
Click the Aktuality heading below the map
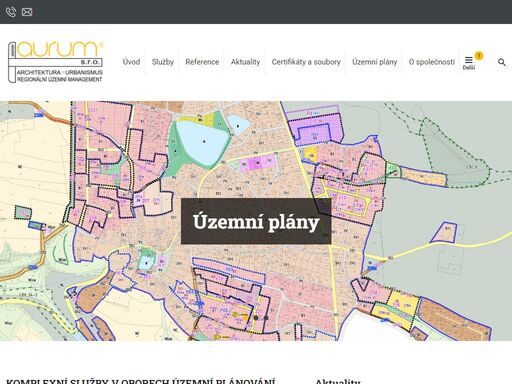(338, 381)
